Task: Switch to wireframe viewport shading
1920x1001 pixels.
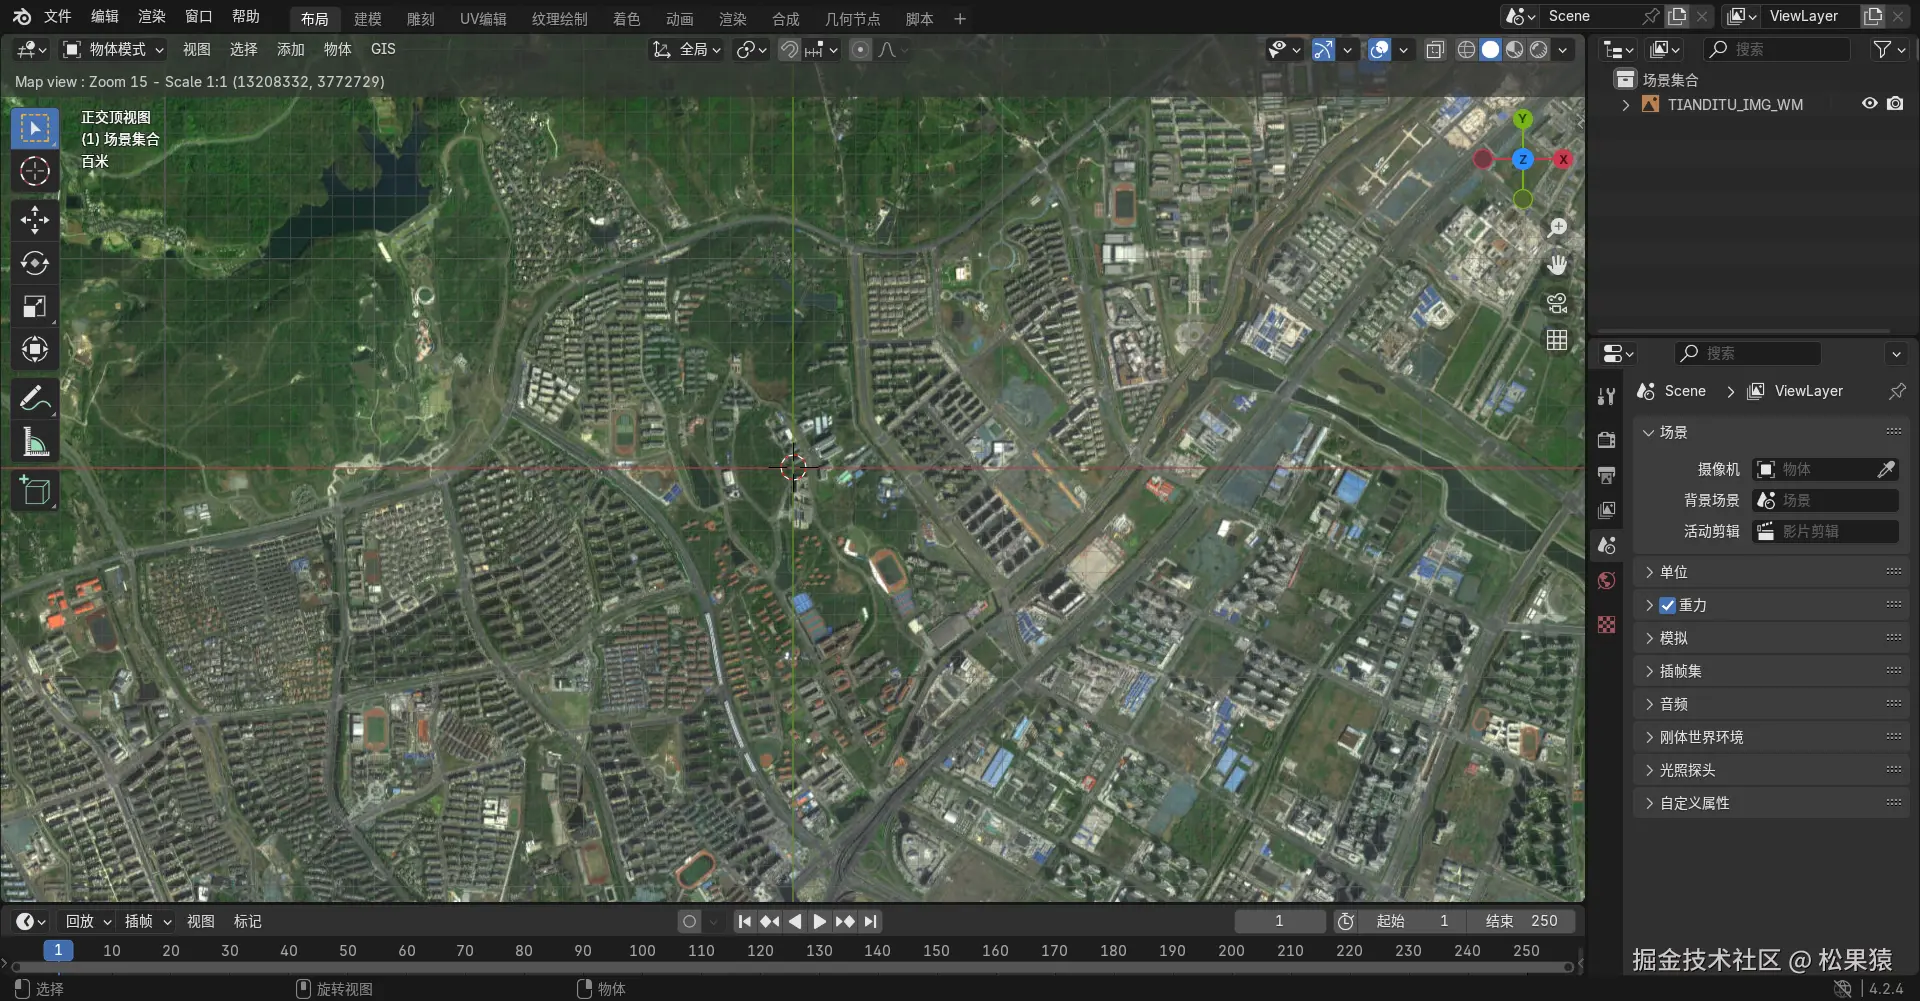Action: [x=1466, y=49]
